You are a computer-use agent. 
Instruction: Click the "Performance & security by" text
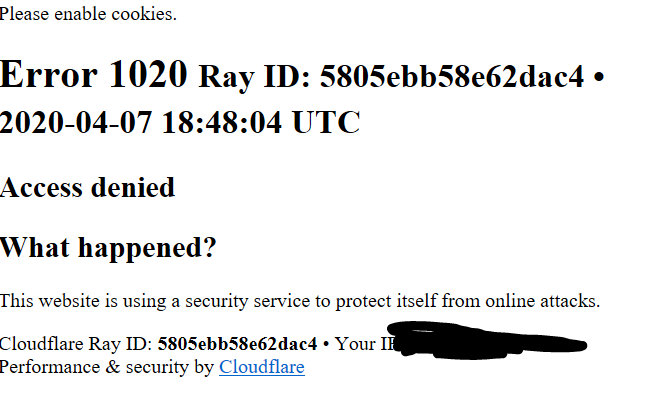click(x=107, y=367)
